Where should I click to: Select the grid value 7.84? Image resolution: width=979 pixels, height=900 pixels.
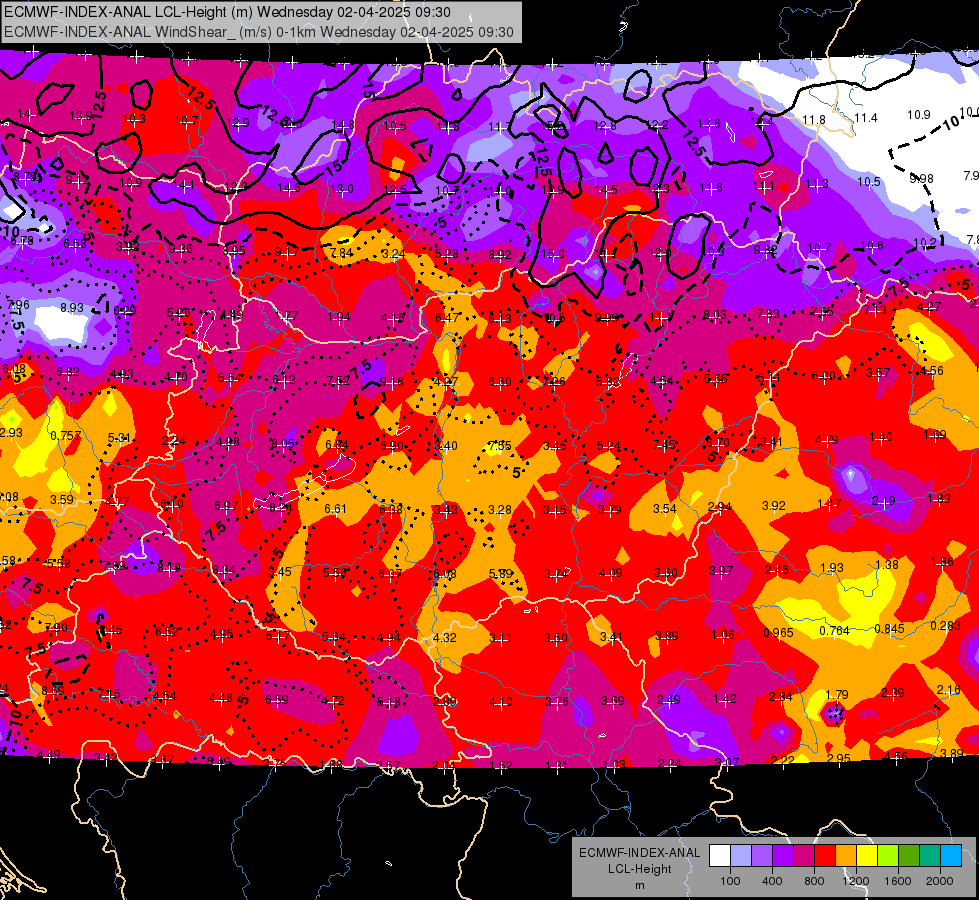coord(342,253)
